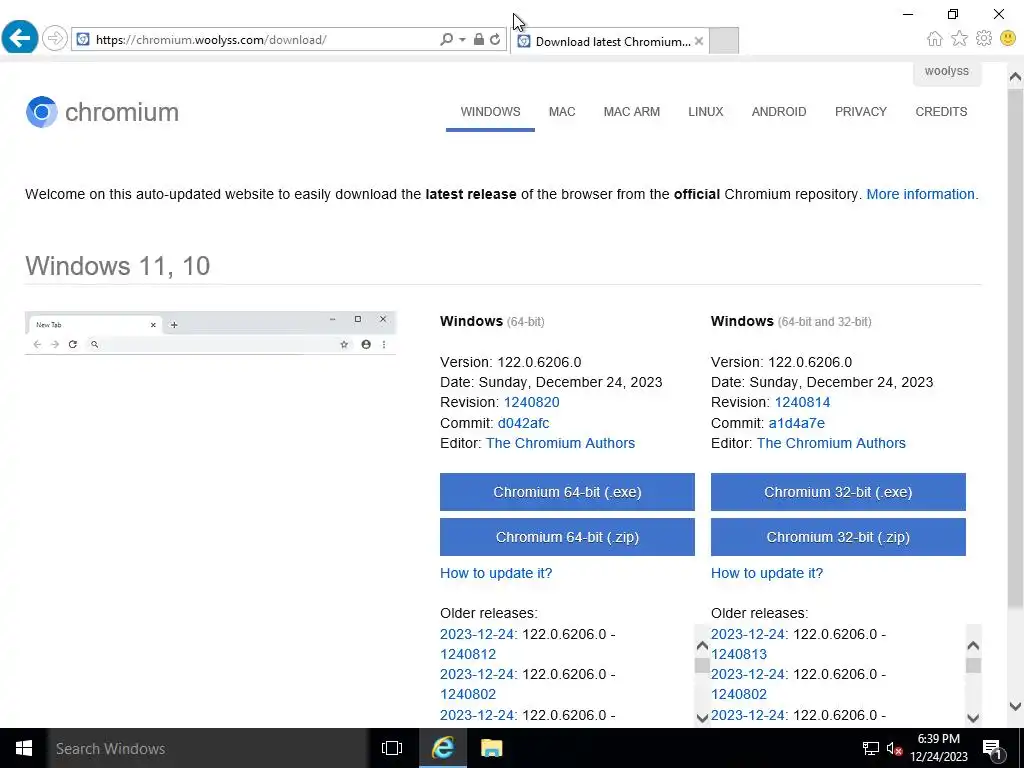The image size is (1024, 768).
Task: Open the Action Center notifications icon
Action: point(992,749)
